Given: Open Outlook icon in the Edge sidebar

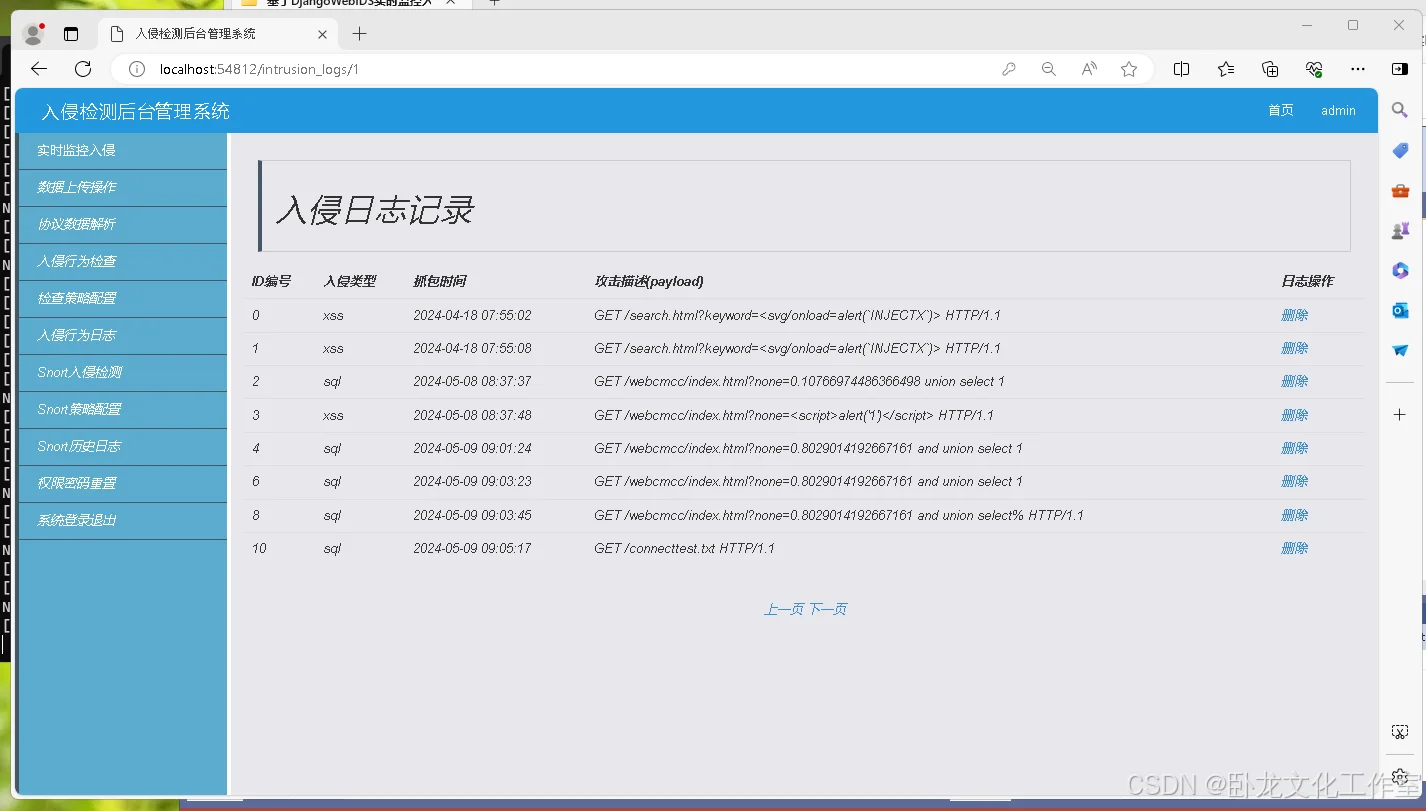Looking at the screenshot, I should pos(1399,310).
